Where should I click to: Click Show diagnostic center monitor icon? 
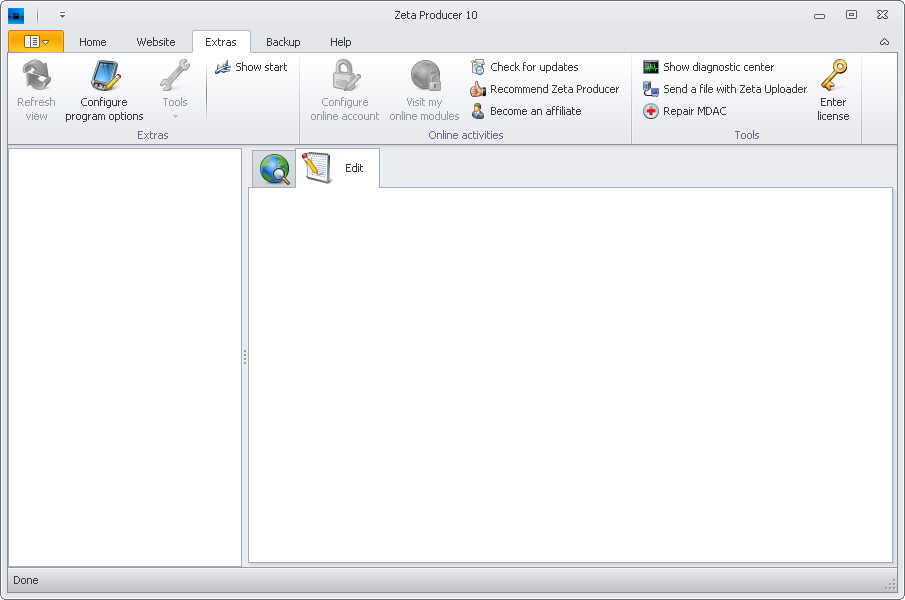click(650, 68)
